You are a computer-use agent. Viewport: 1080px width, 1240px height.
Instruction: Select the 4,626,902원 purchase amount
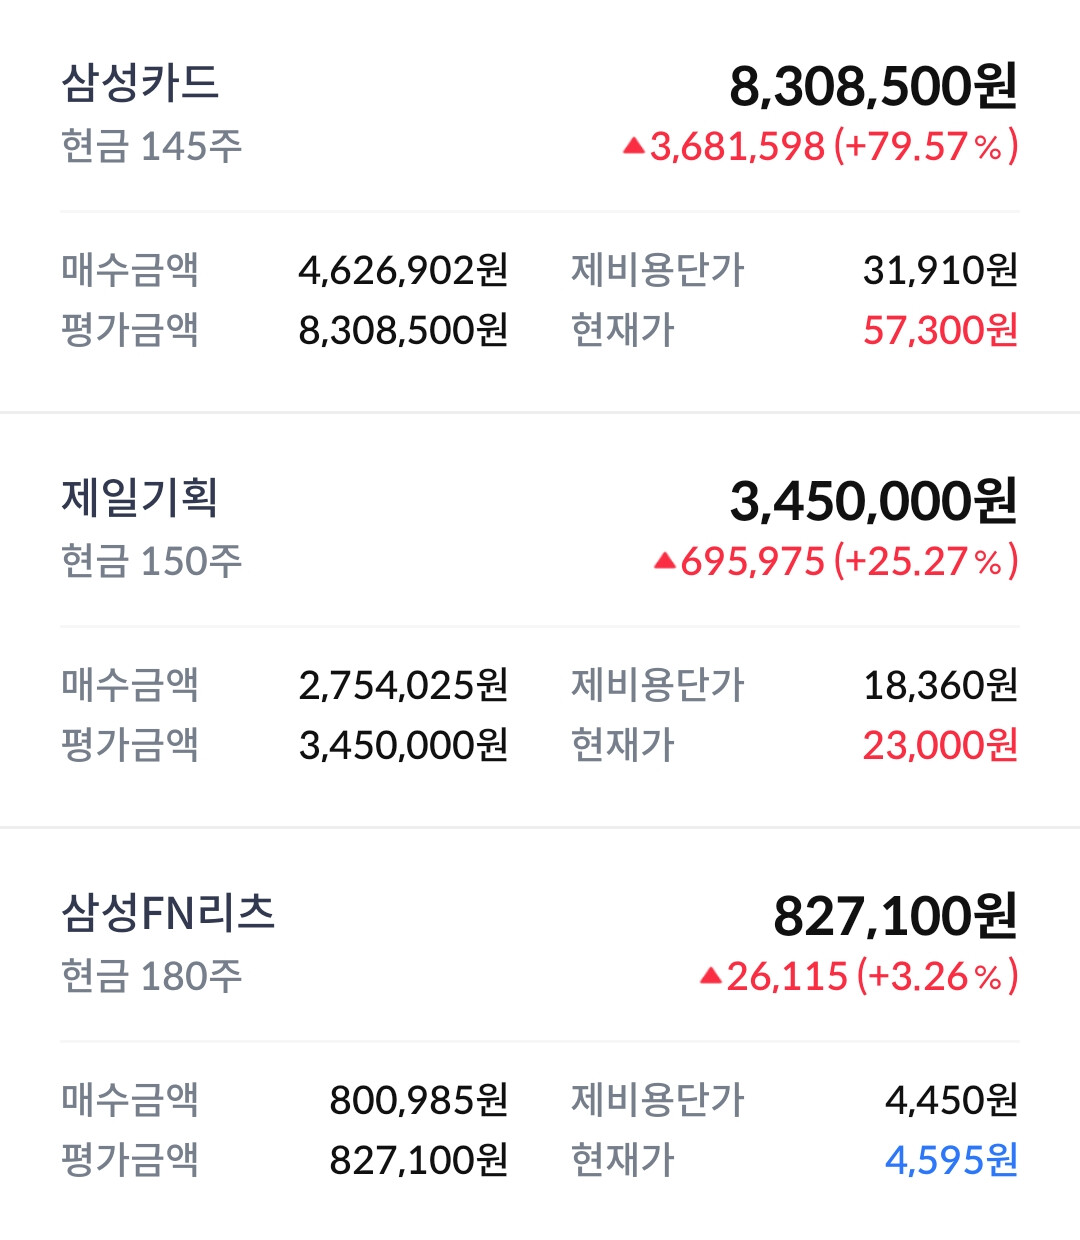[x=403, y=270]
